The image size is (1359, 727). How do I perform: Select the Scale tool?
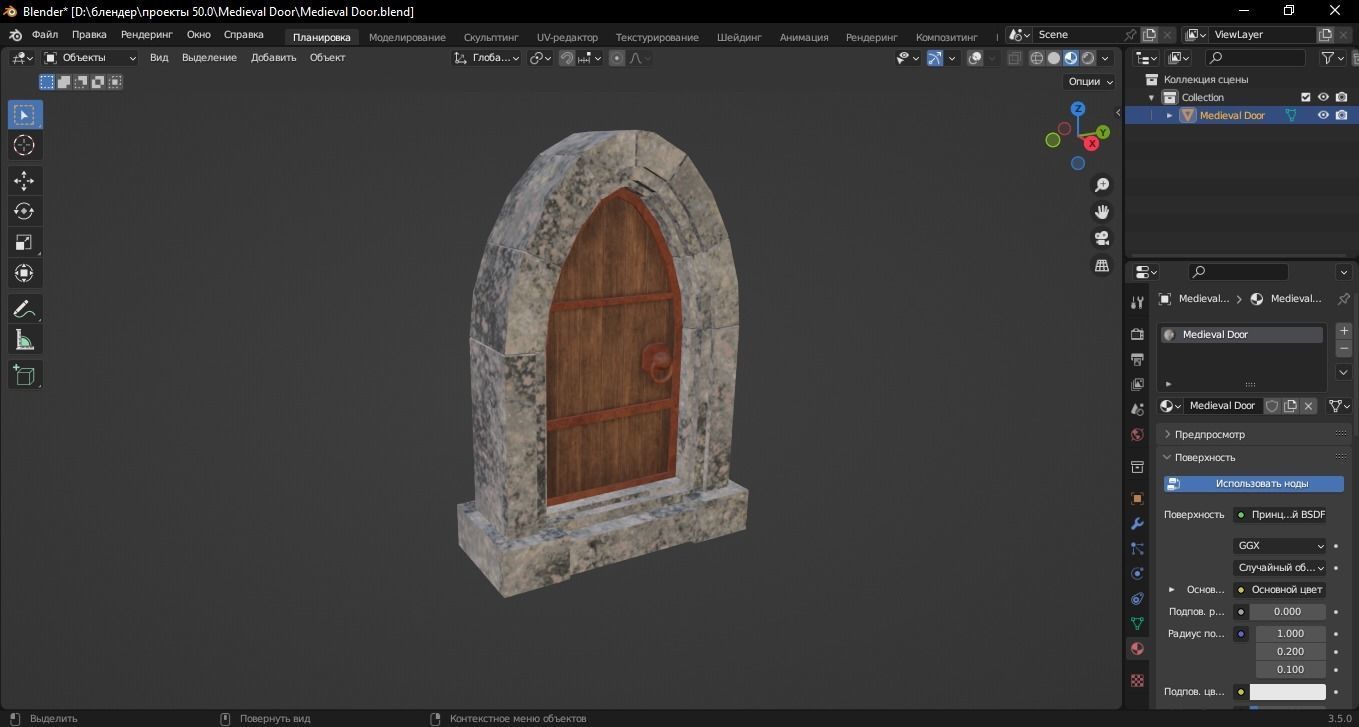point(25,242)
